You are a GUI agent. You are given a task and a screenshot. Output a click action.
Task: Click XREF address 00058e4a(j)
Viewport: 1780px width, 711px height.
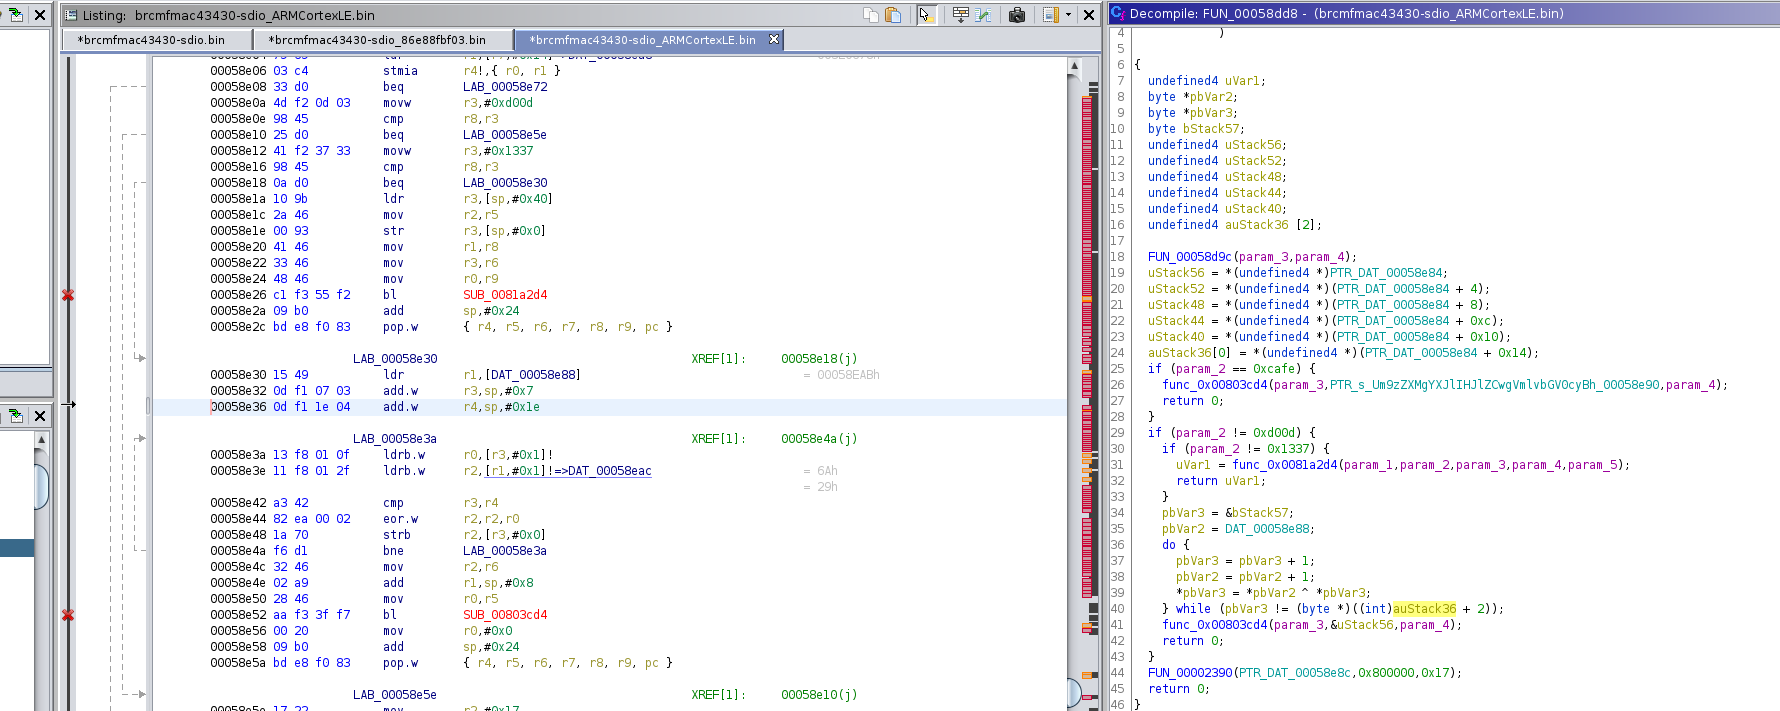pyautogui.click(x=819, y=439)
